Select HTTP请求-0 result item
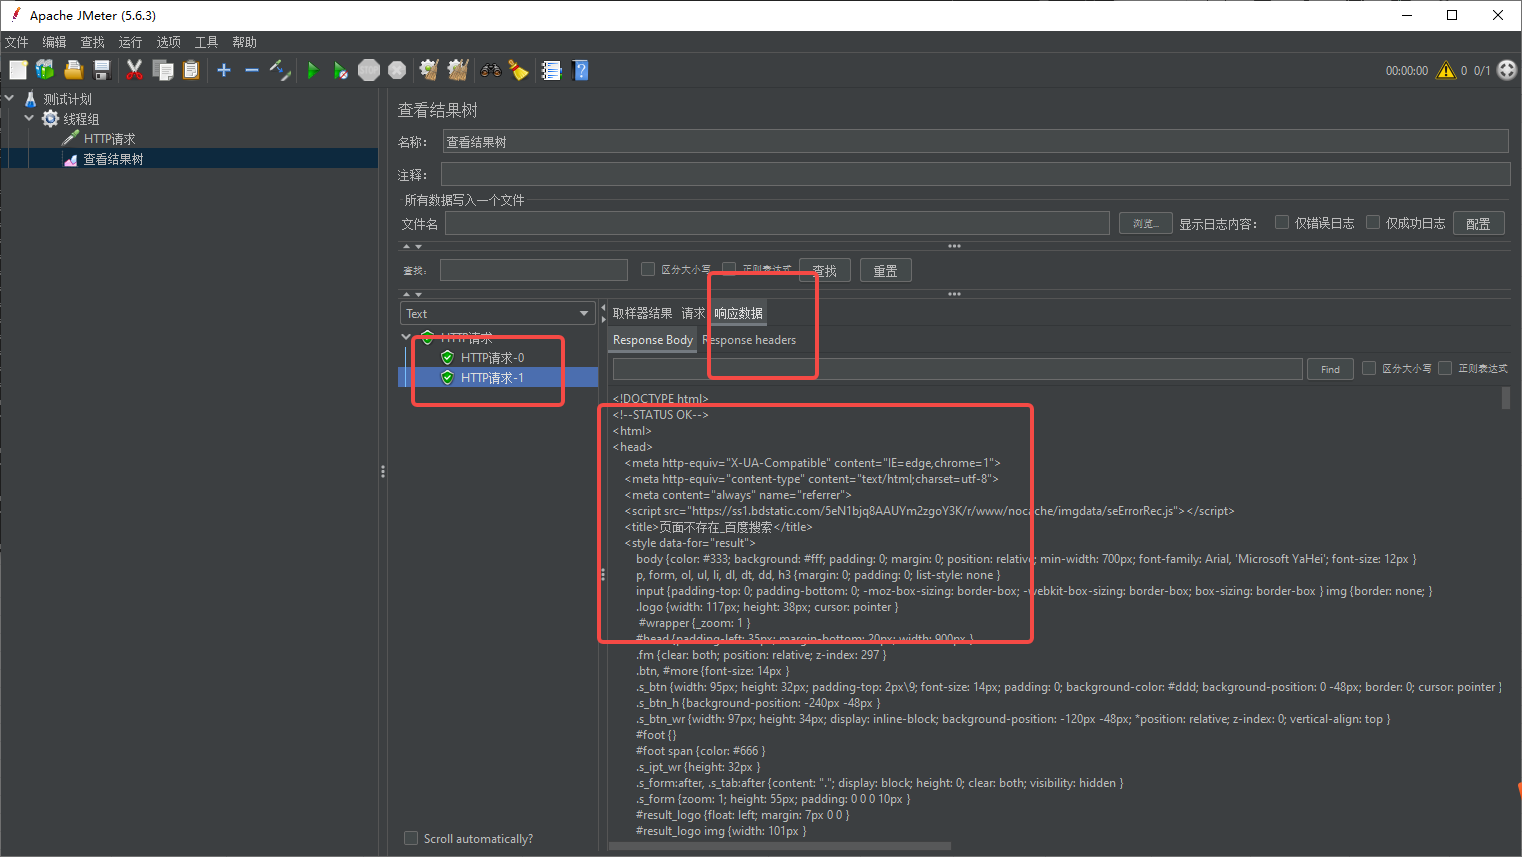This screenshot has height=857, width=1522. pos(492,357)
